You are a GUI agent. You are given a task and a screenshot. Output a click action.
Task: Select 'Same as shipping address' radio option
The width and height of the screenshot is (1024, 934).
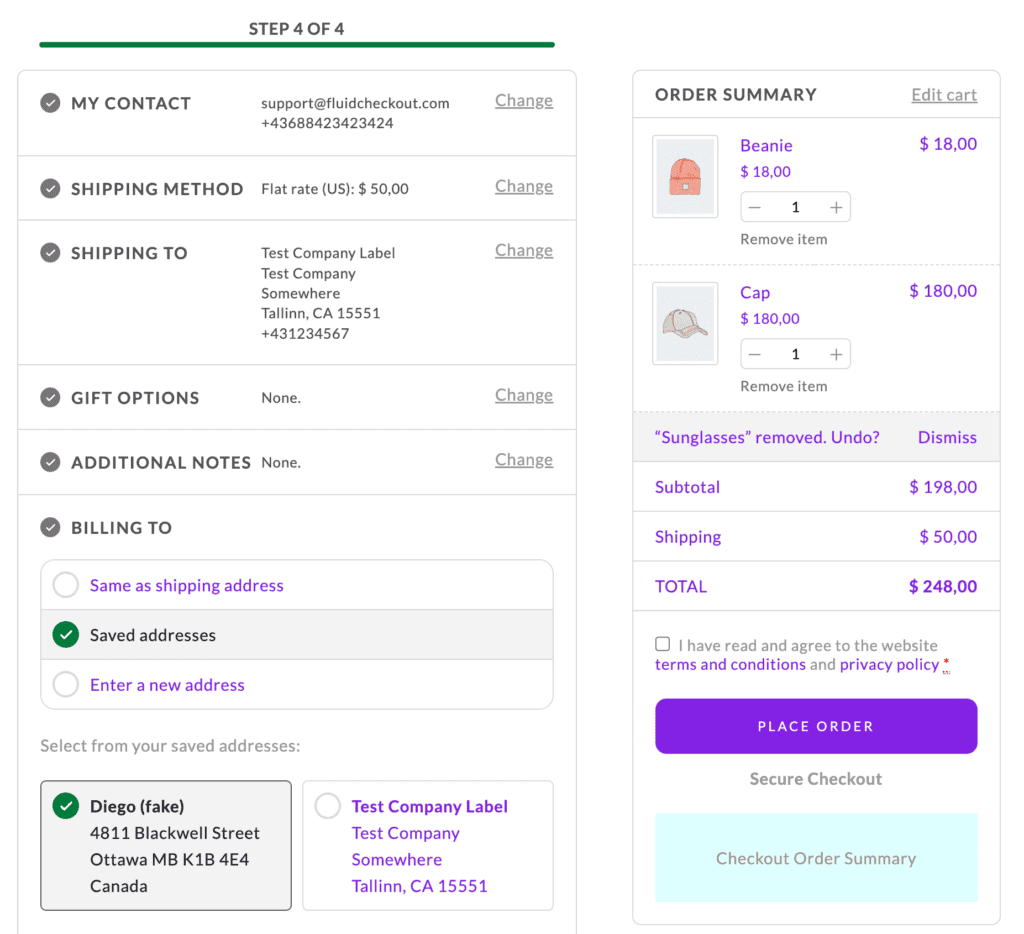pyautogui.click(x=66, y=585)
